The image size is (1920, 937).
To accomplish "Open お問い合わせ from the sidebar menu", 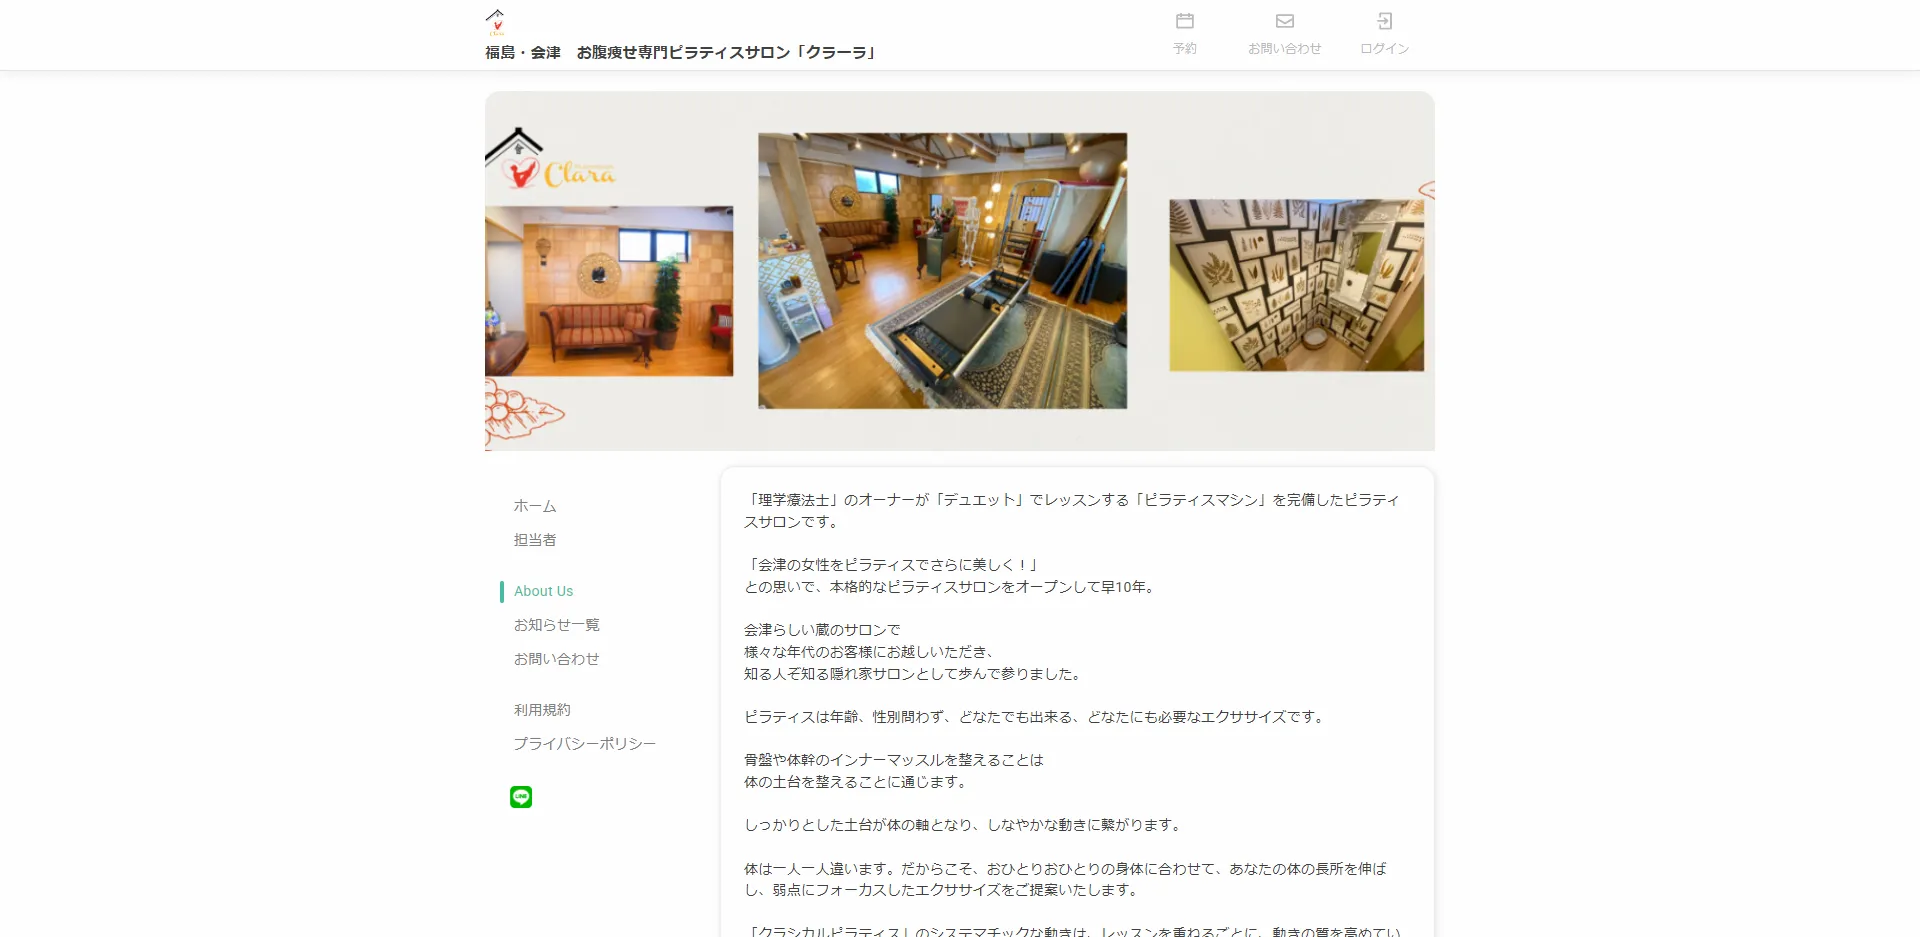I will click(x=556, y=659).
